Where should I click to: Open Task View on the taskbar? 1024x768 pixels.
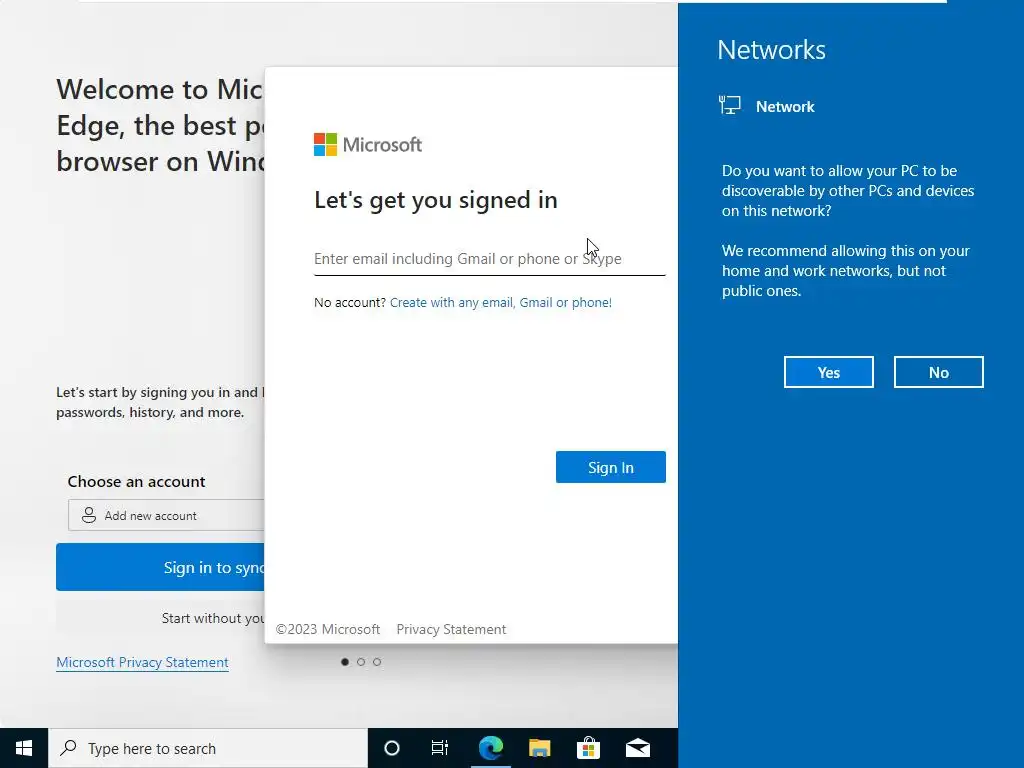(x=440, y=748)
